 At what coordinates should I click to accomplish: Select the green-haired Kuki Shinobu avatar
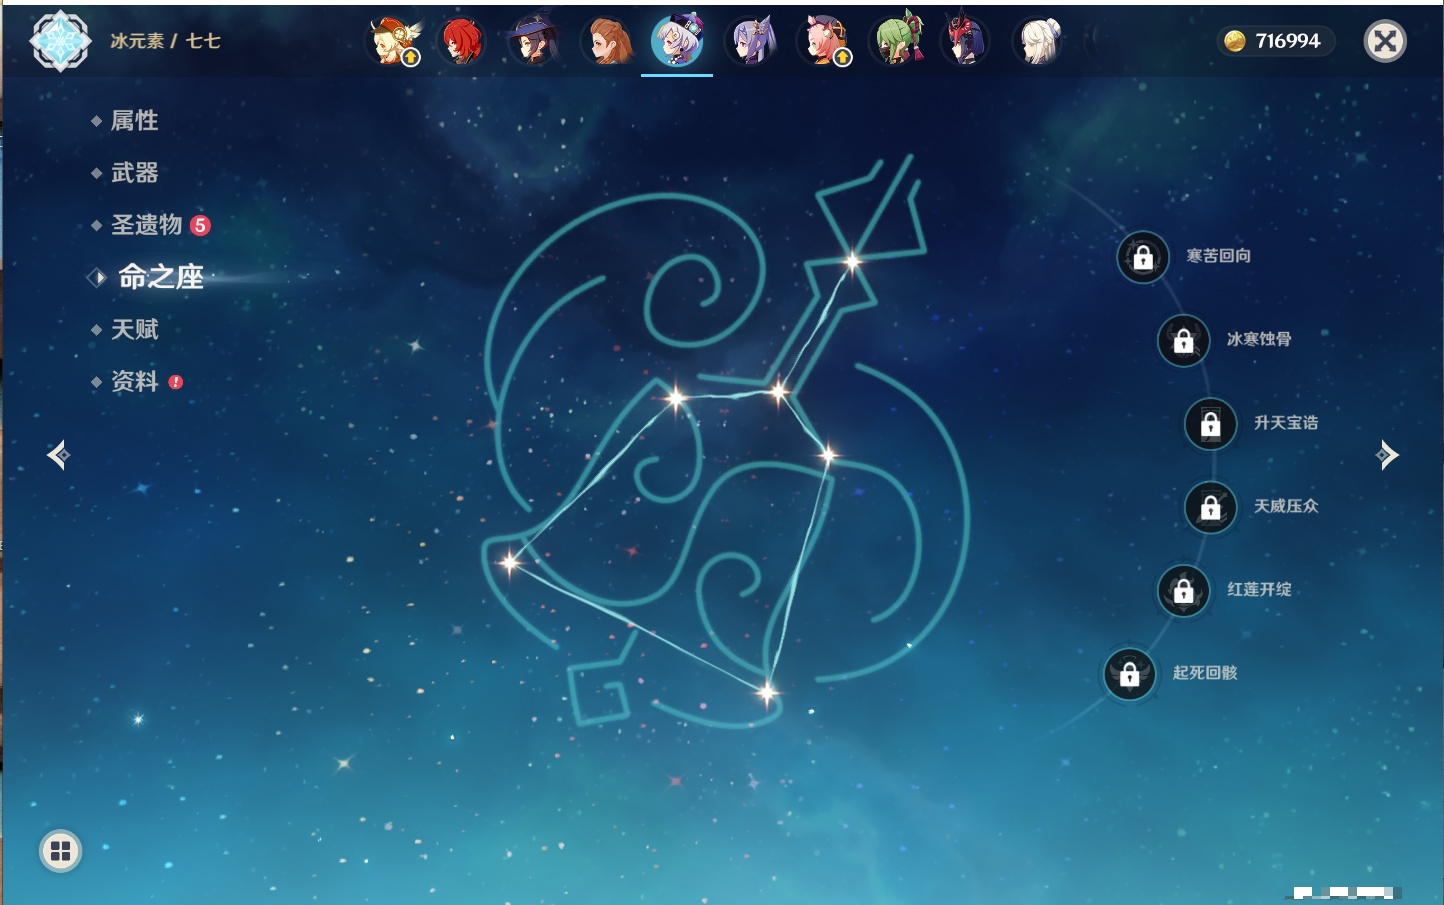(x=897, y=42)
